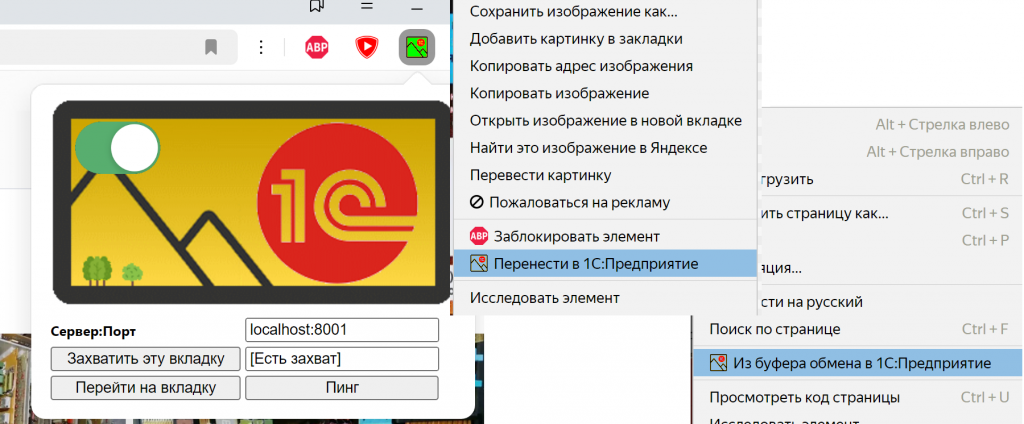The image size is (1024, 424).
Task: Click the 1C red circle logo
Action: (337, 203)
